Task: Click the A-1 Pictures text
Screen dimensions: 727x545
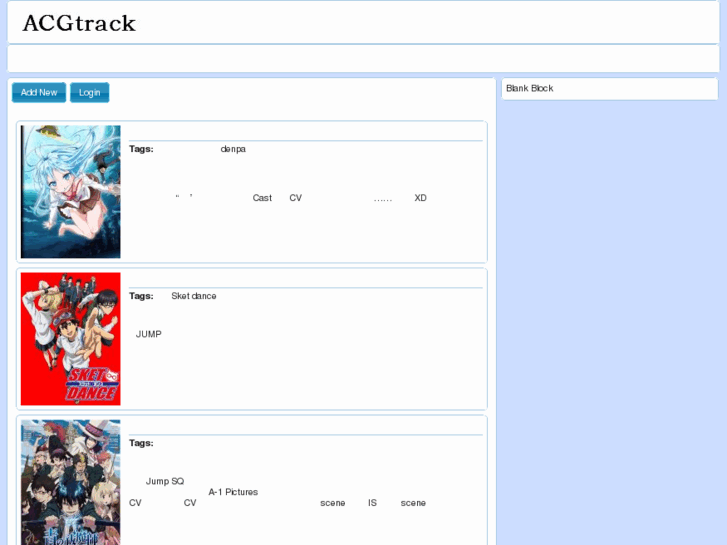Action: (233, 492)
